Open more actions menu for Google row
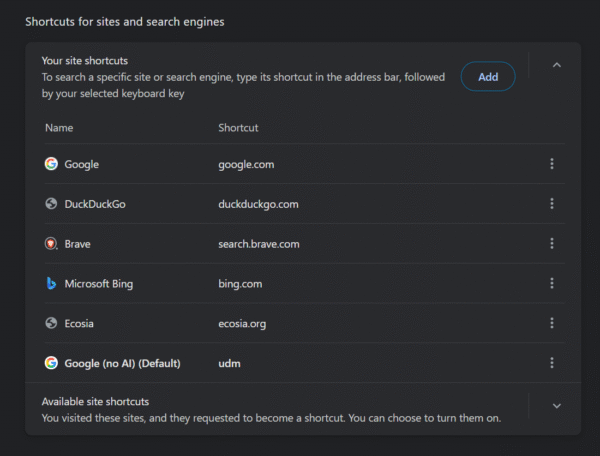The image size is (600, 456). (552, 164)
